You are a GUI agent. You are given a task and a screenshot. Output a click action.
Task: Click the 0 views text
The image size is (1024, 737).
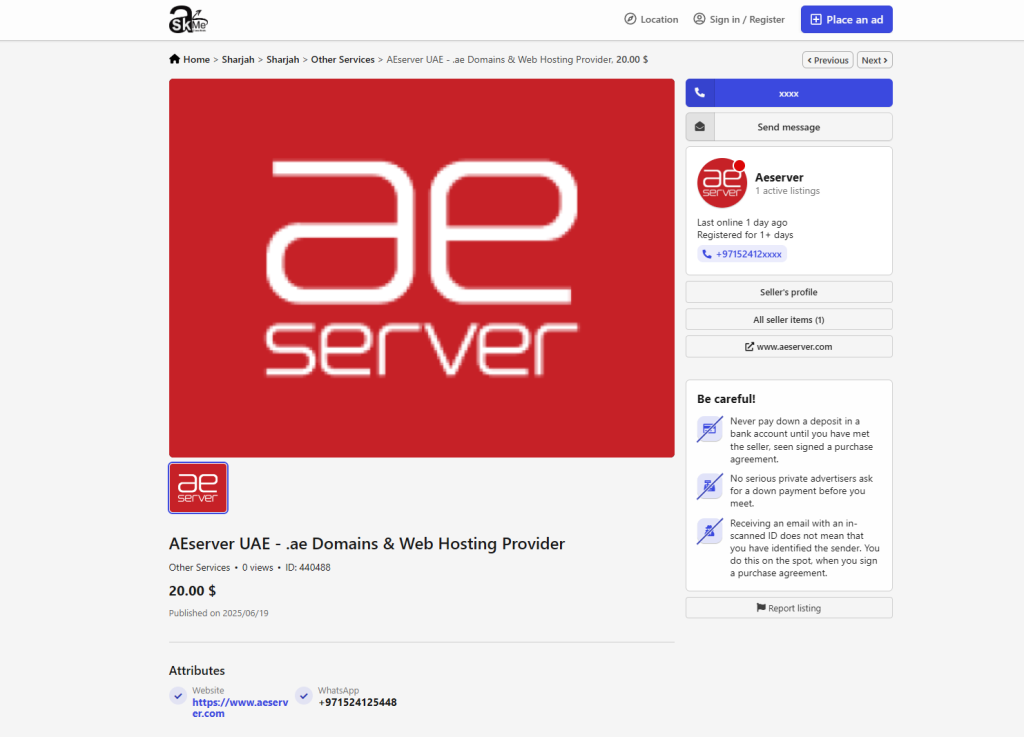tap(258, 567)
